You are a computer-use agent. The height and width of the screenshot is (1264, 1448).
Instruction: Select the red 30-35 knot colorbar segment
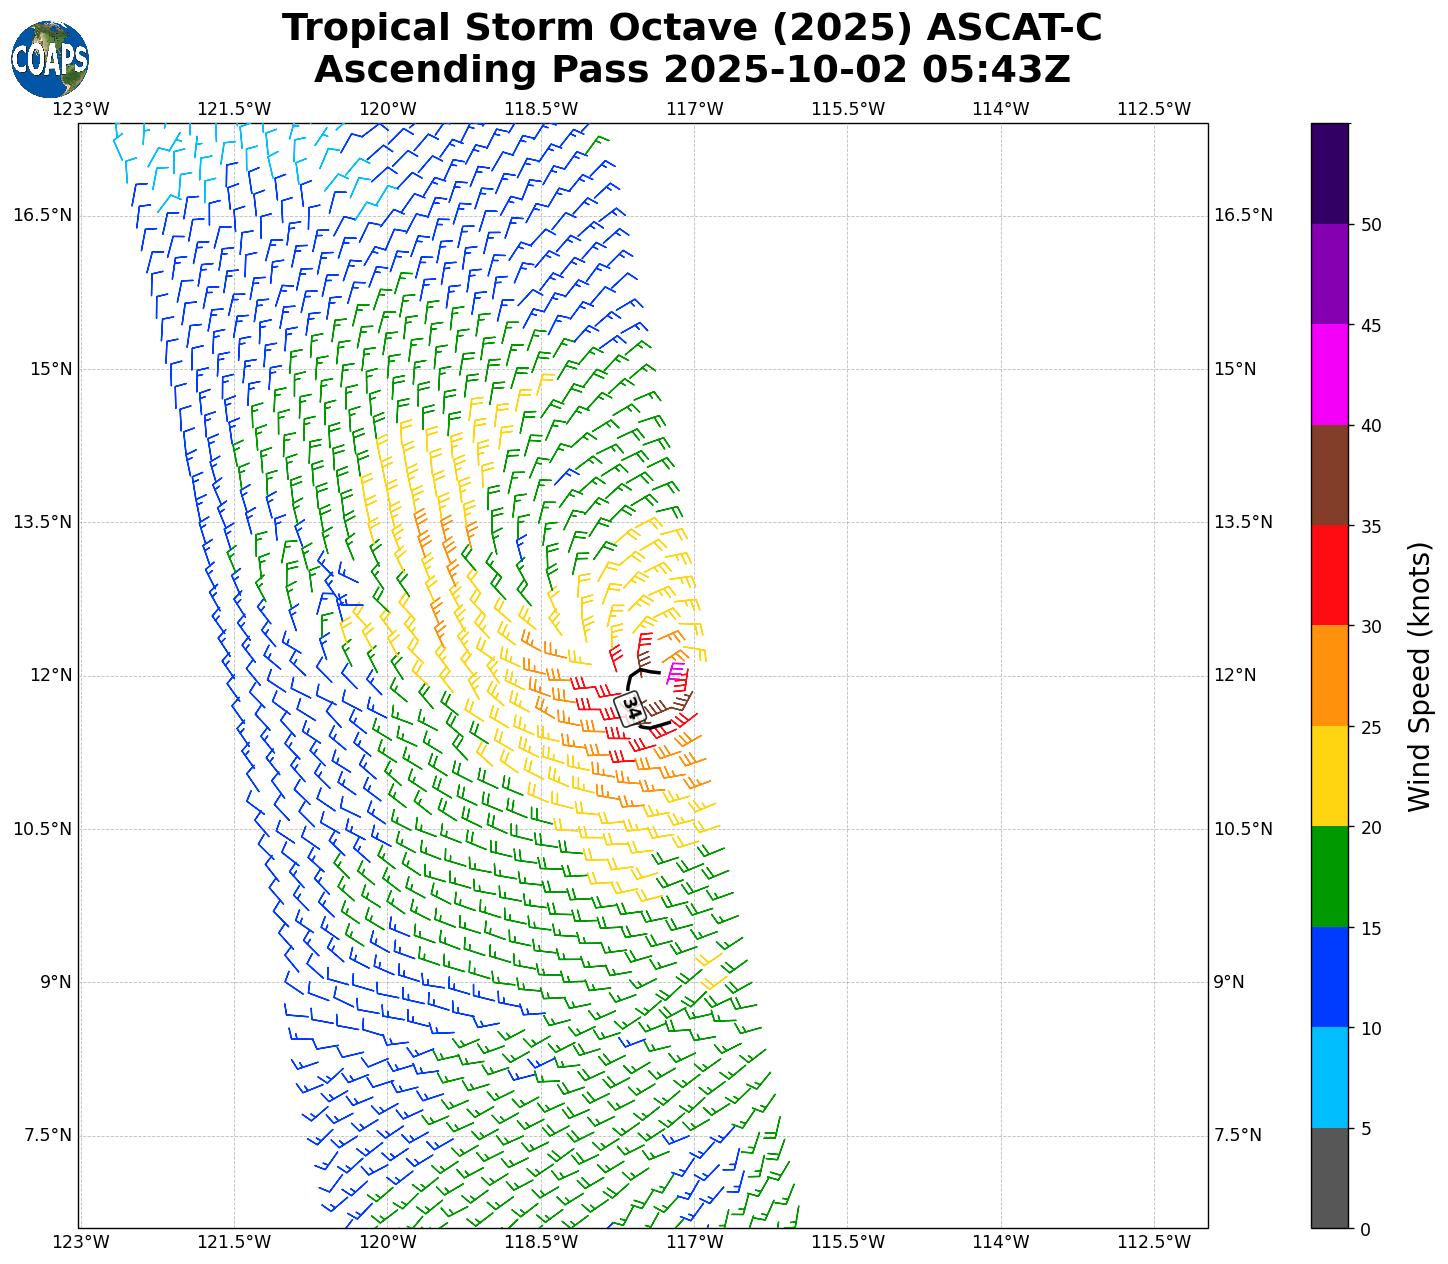1329,575
